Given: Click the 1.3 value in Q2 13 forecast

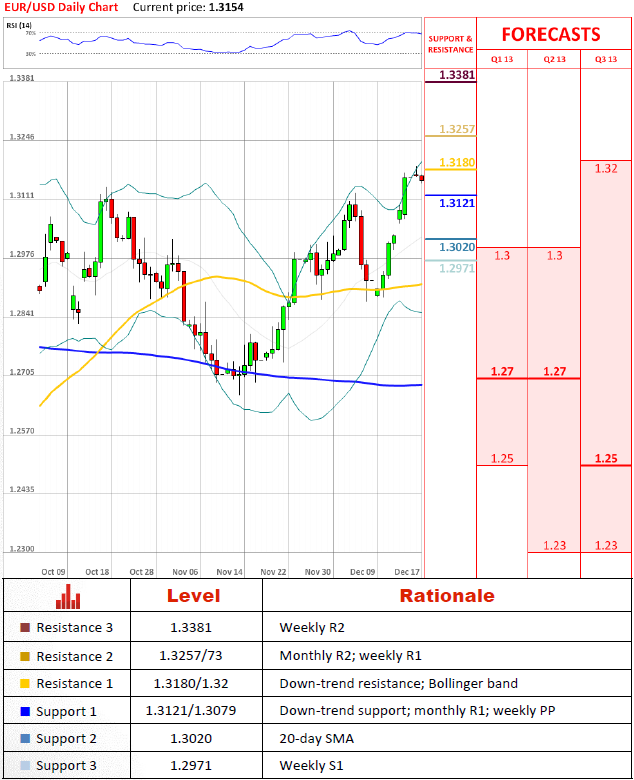Looking at the screenshot, I should 554,256.
